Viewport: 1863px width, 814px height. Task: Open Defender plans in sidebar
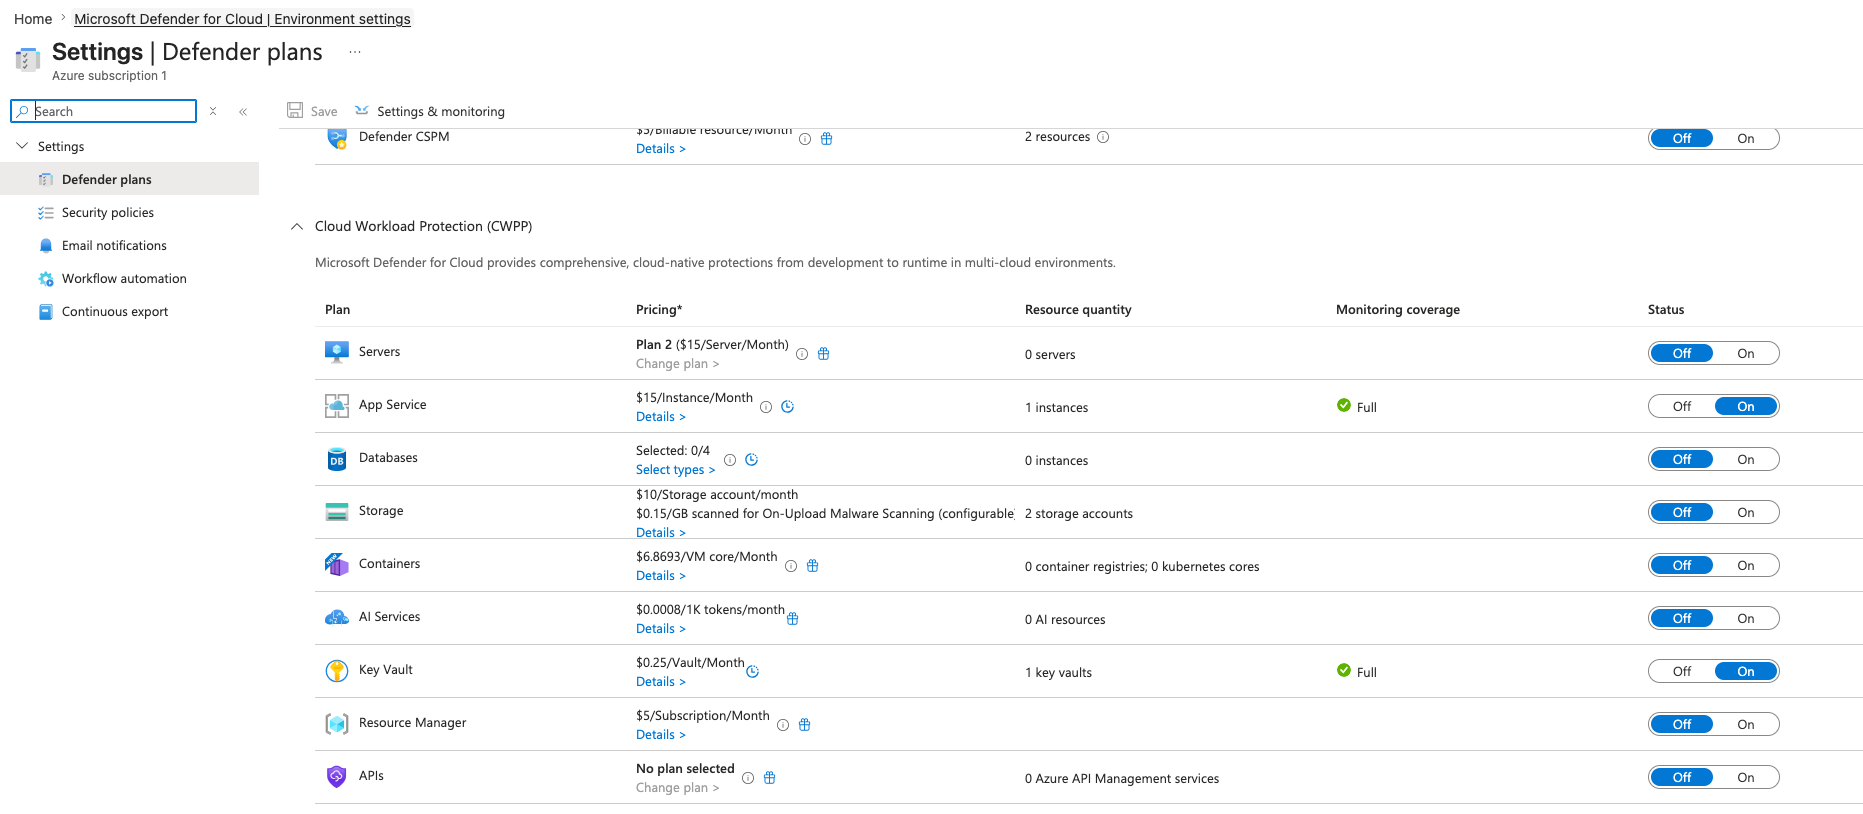pyautogui.click(x=130, y=179)
